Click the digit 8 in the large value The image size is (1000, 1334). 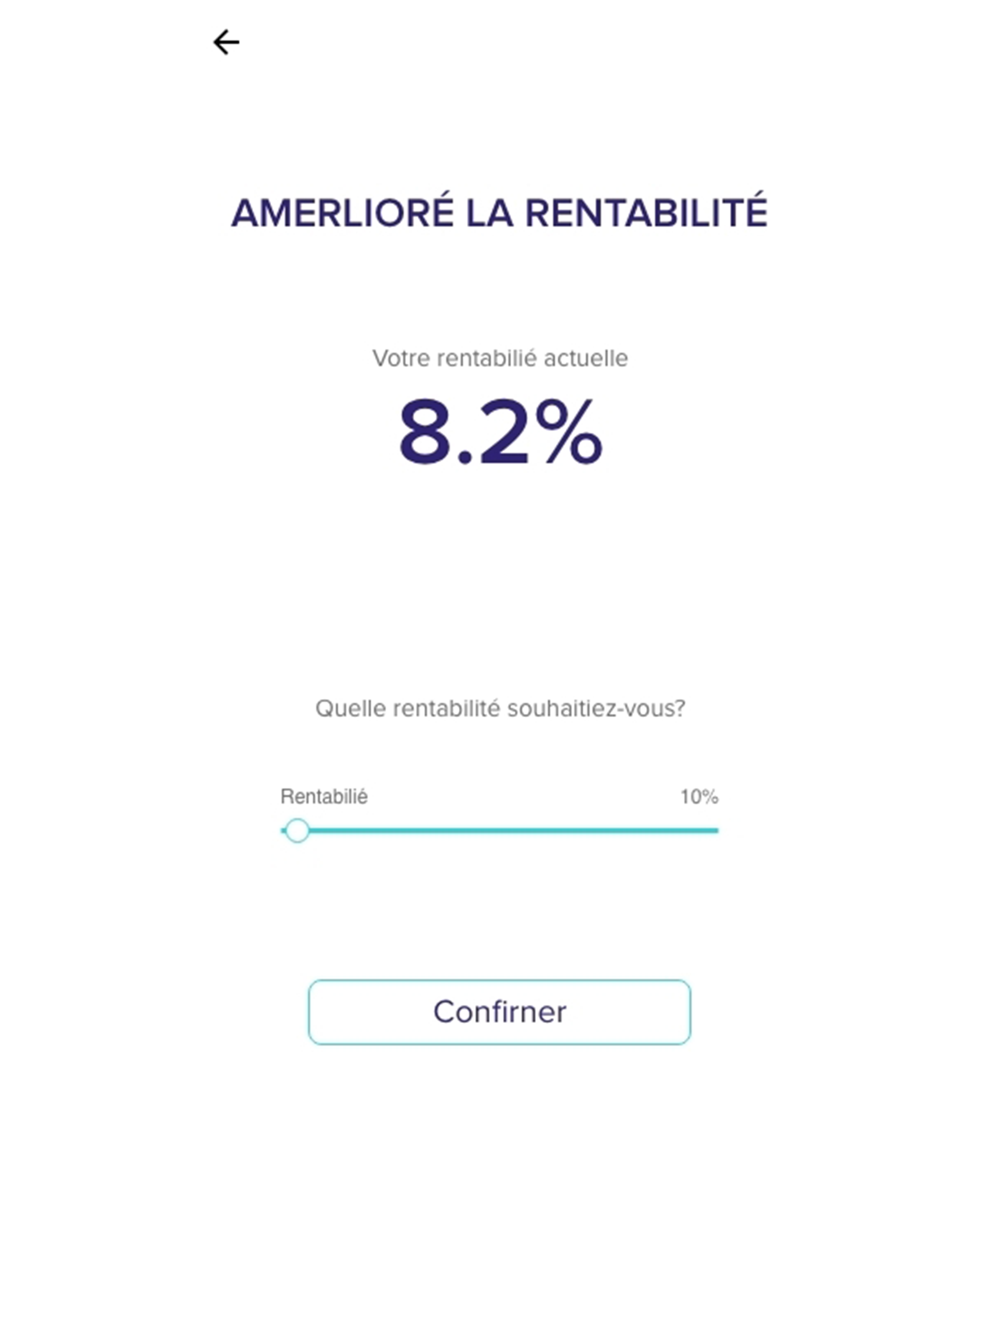click(x=424, y=432)
